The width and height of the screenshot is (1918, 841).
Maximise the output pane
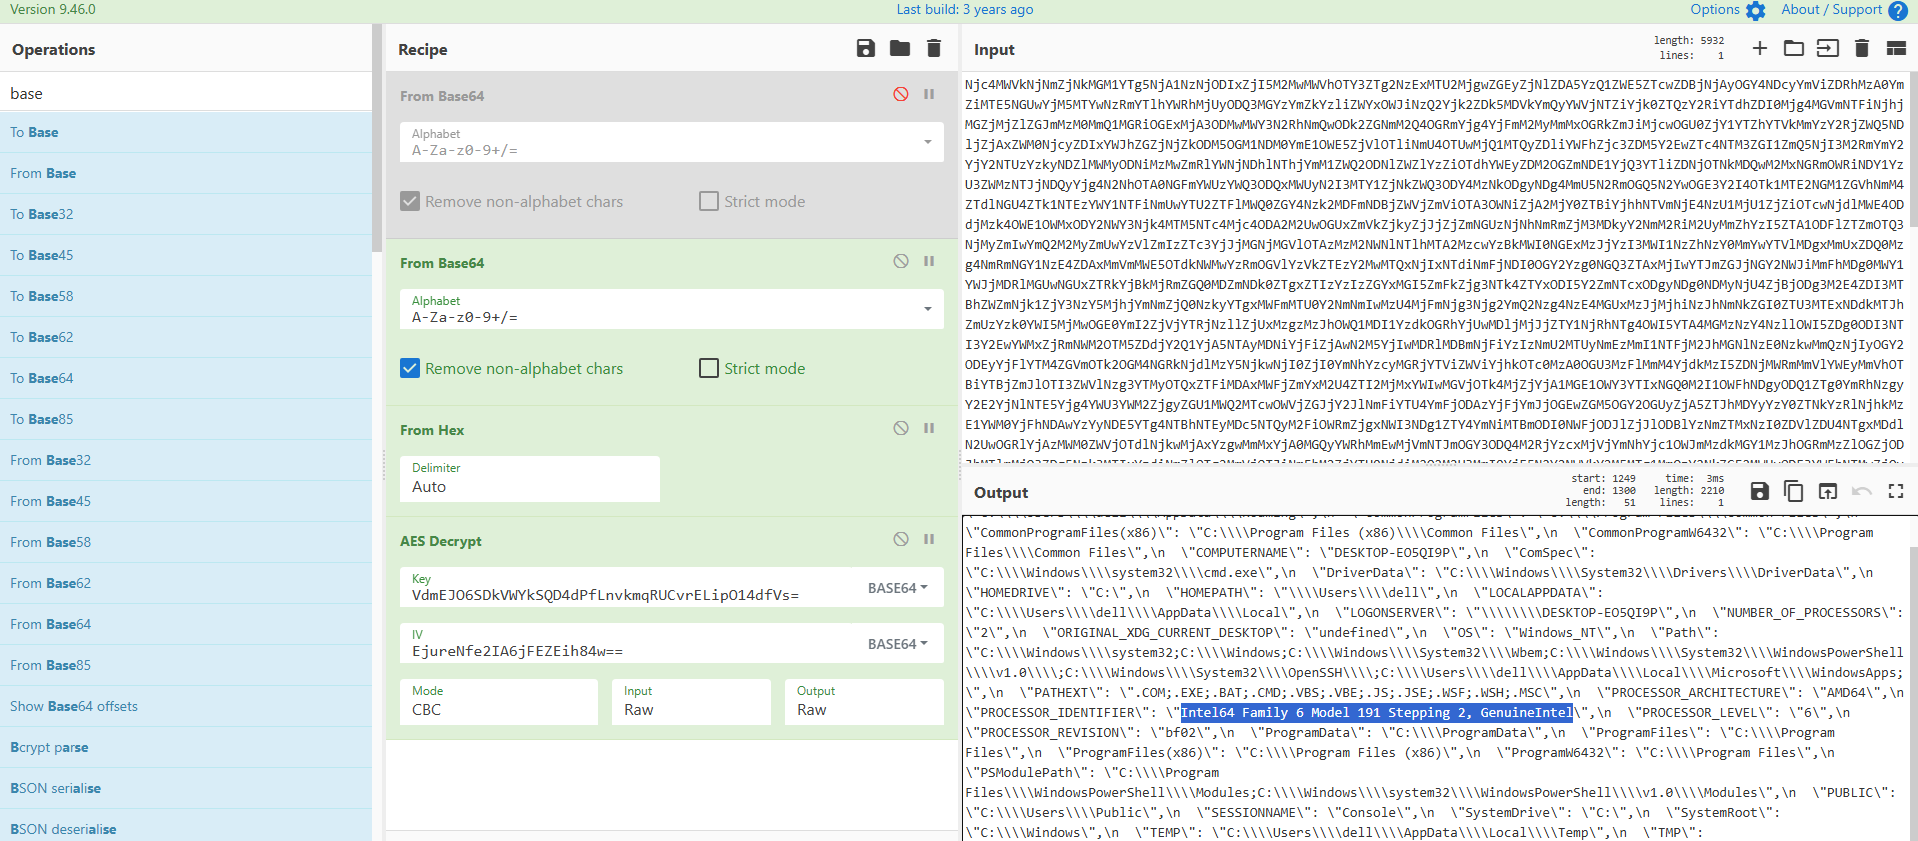(1896, 491)
